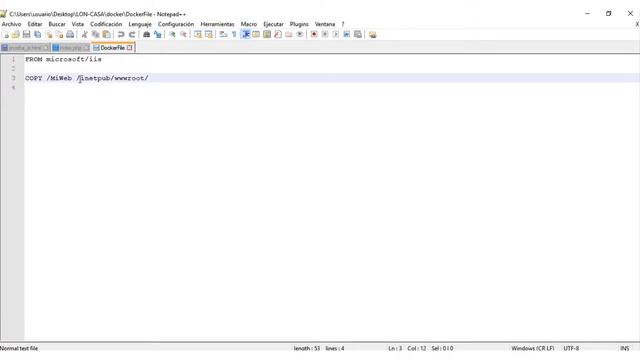
Task: Click the New file toolbar icon
Action: [x=5, y=35]
